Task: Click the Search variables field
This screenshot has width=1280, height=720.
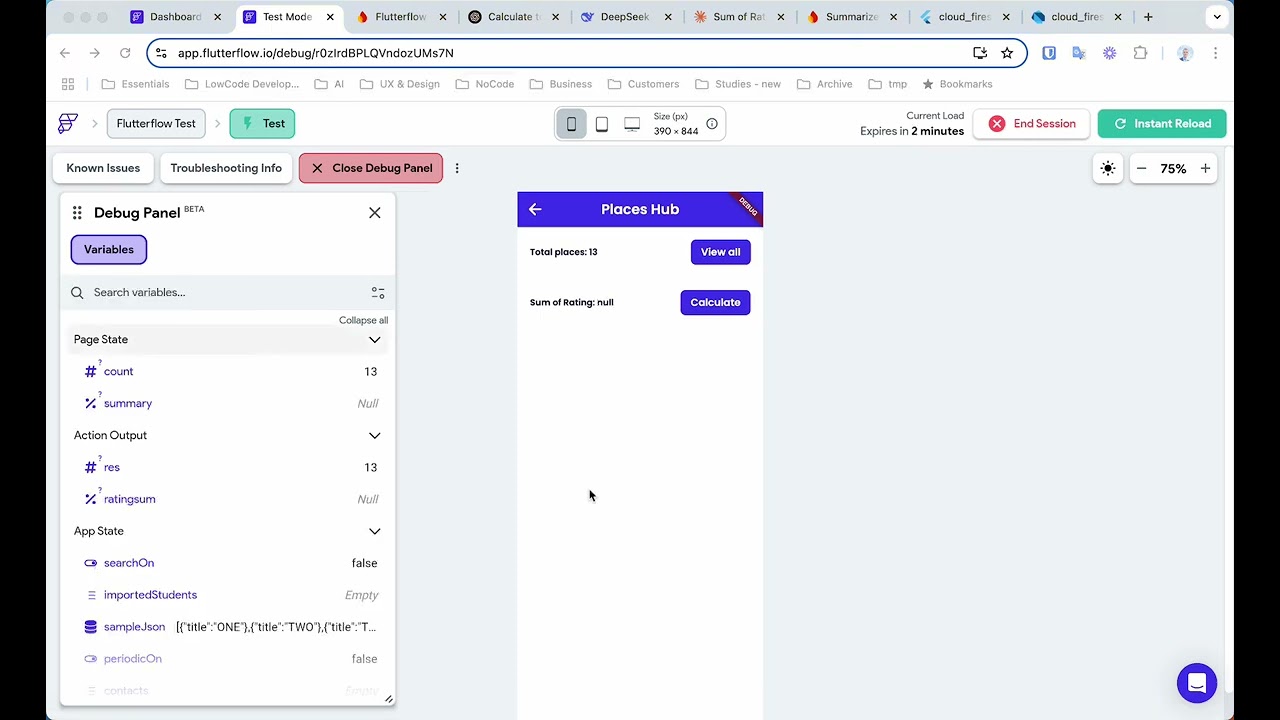Action: pyautogui.click(x=228, y=293)
